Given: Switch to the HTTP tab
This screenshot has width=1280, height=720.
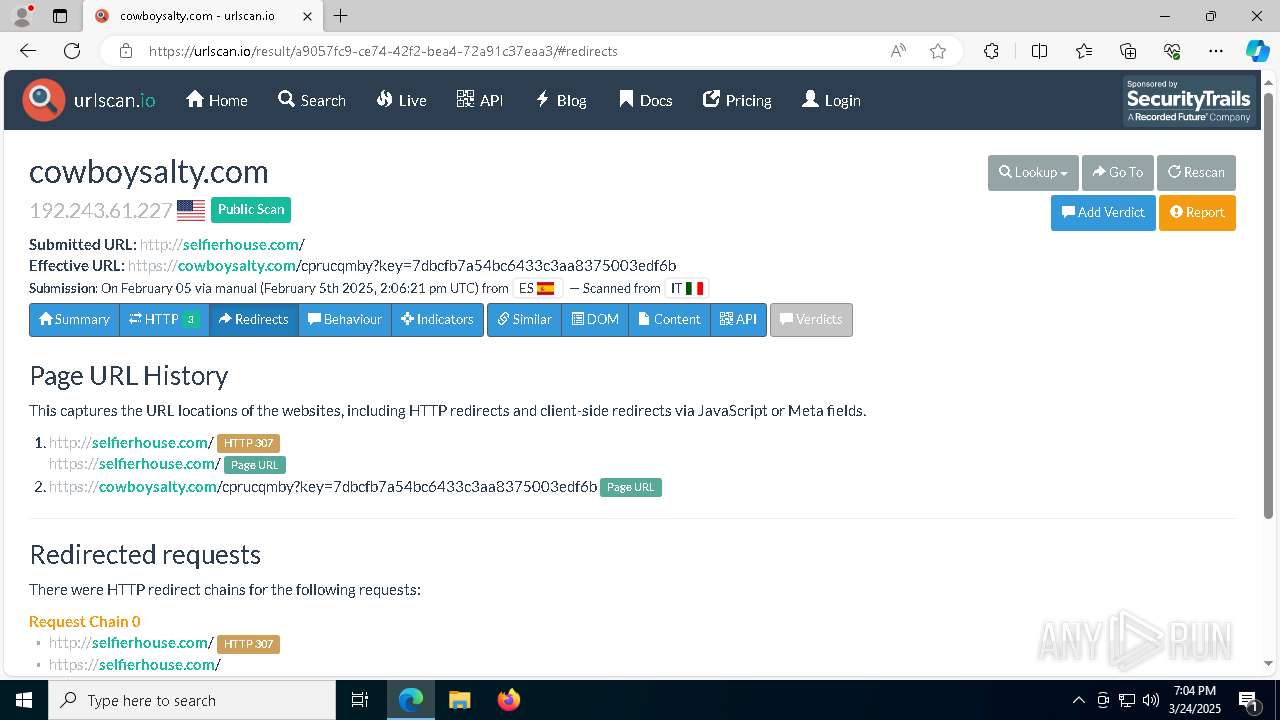Looking at the screenshot, I should (164, 319).
